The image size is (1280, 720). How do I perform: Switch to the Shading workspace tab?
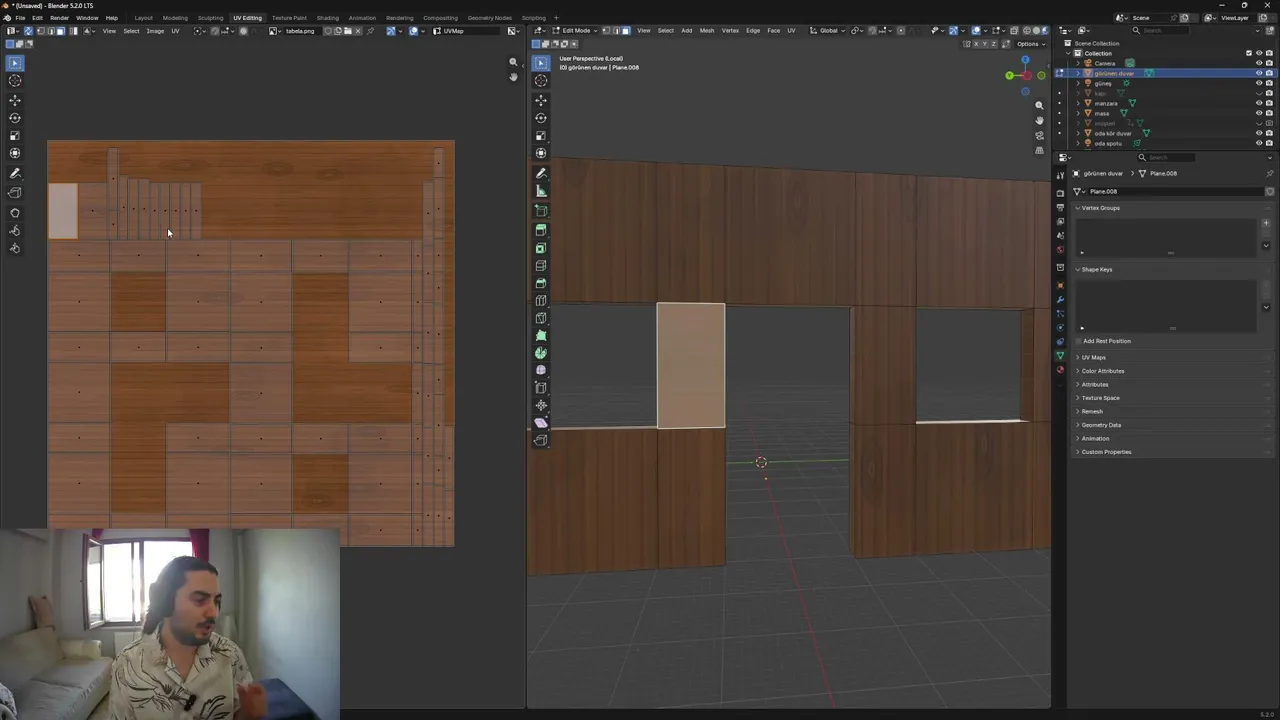(x=327, y=18)
